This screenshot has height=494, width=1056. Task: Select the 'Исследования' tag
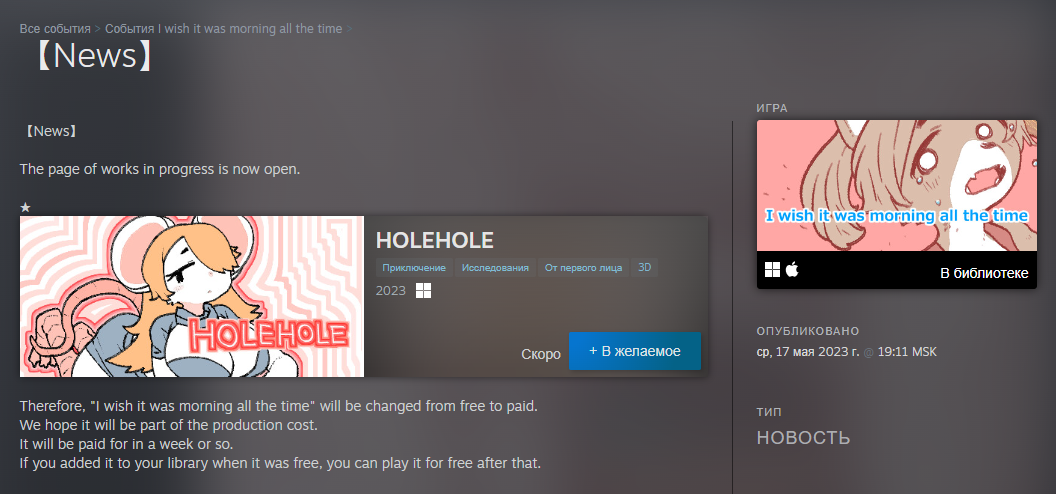coord(495,268)
